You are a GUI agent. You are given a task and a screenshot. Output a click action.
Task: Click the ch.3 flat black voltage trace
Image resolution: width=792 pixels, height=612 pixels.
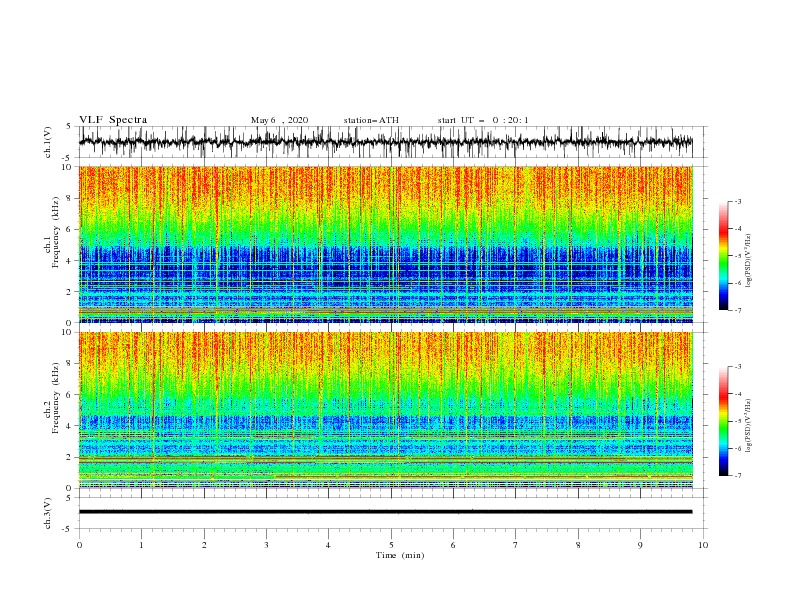[x=385, y=512]
